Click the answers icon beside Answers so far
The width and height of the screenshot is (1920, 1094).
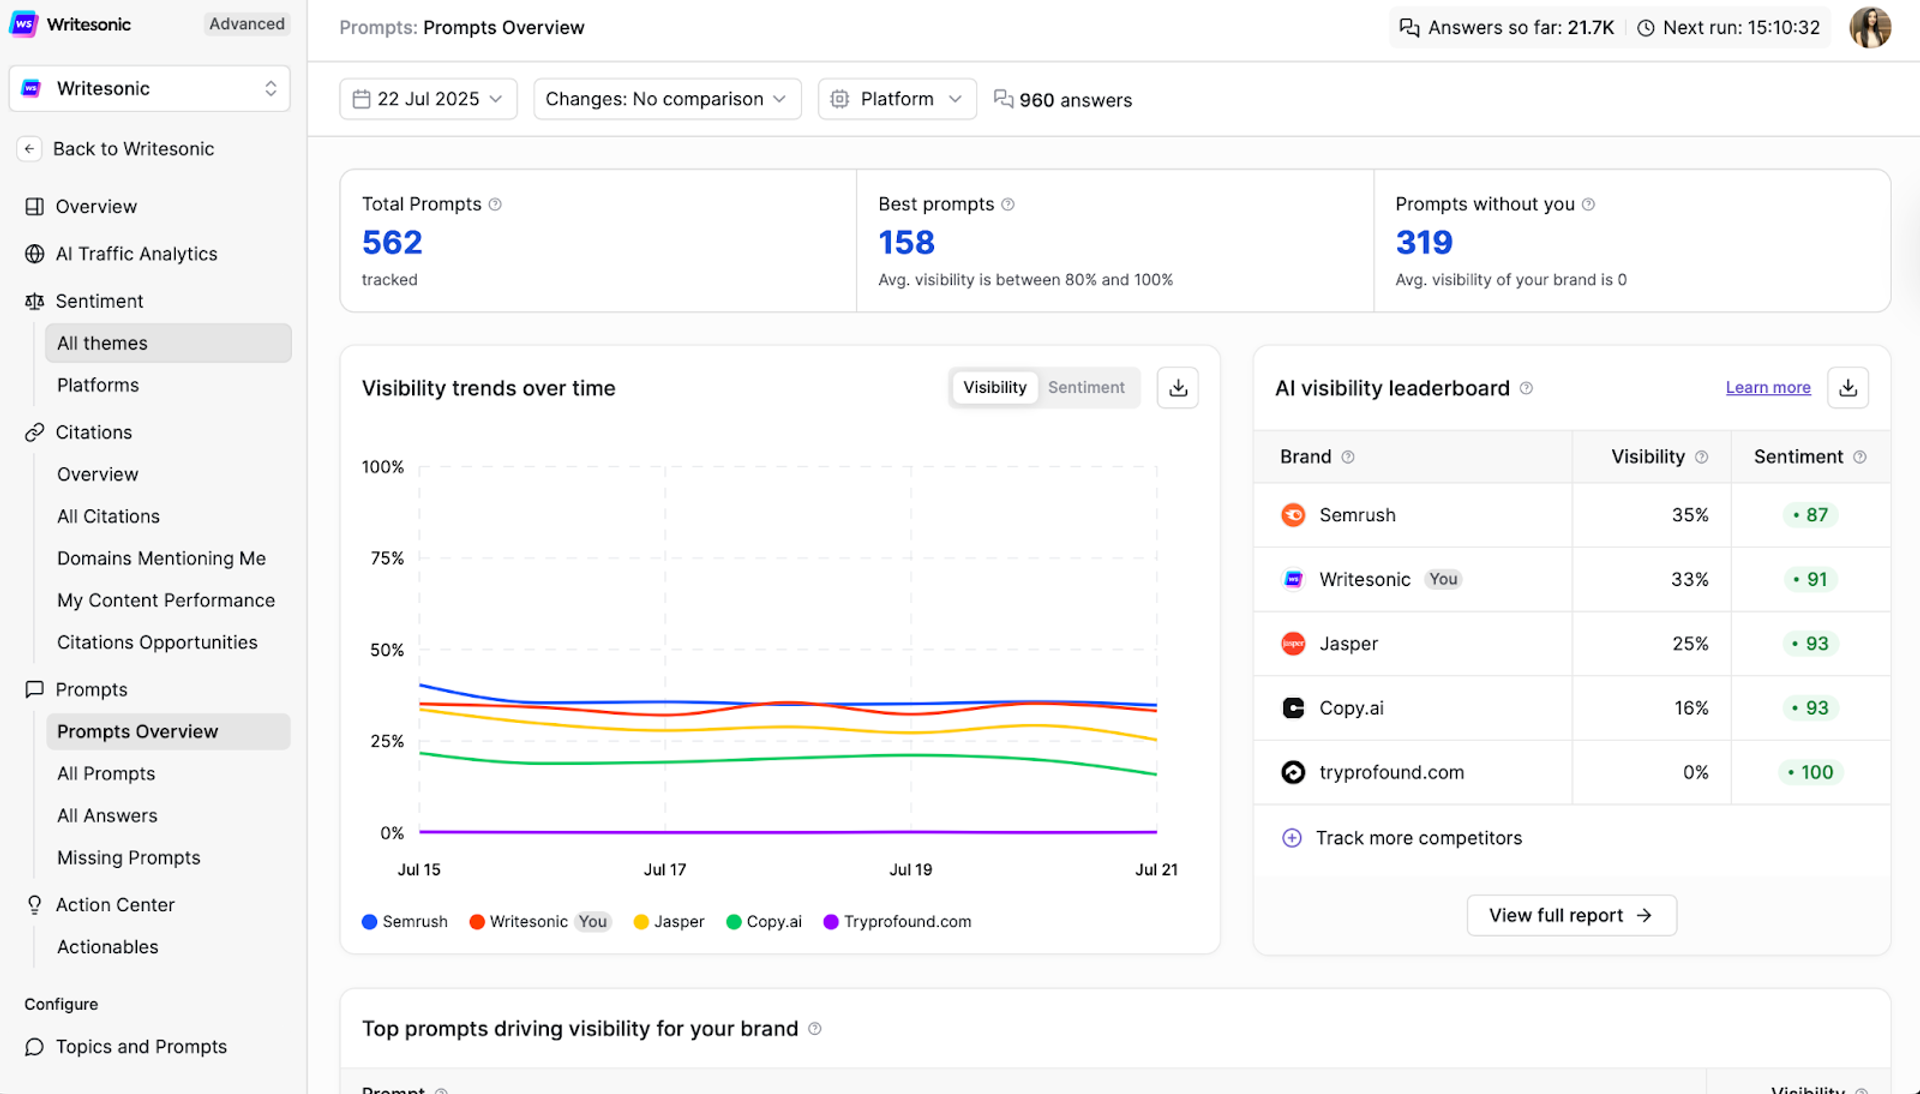[1409, 28]
